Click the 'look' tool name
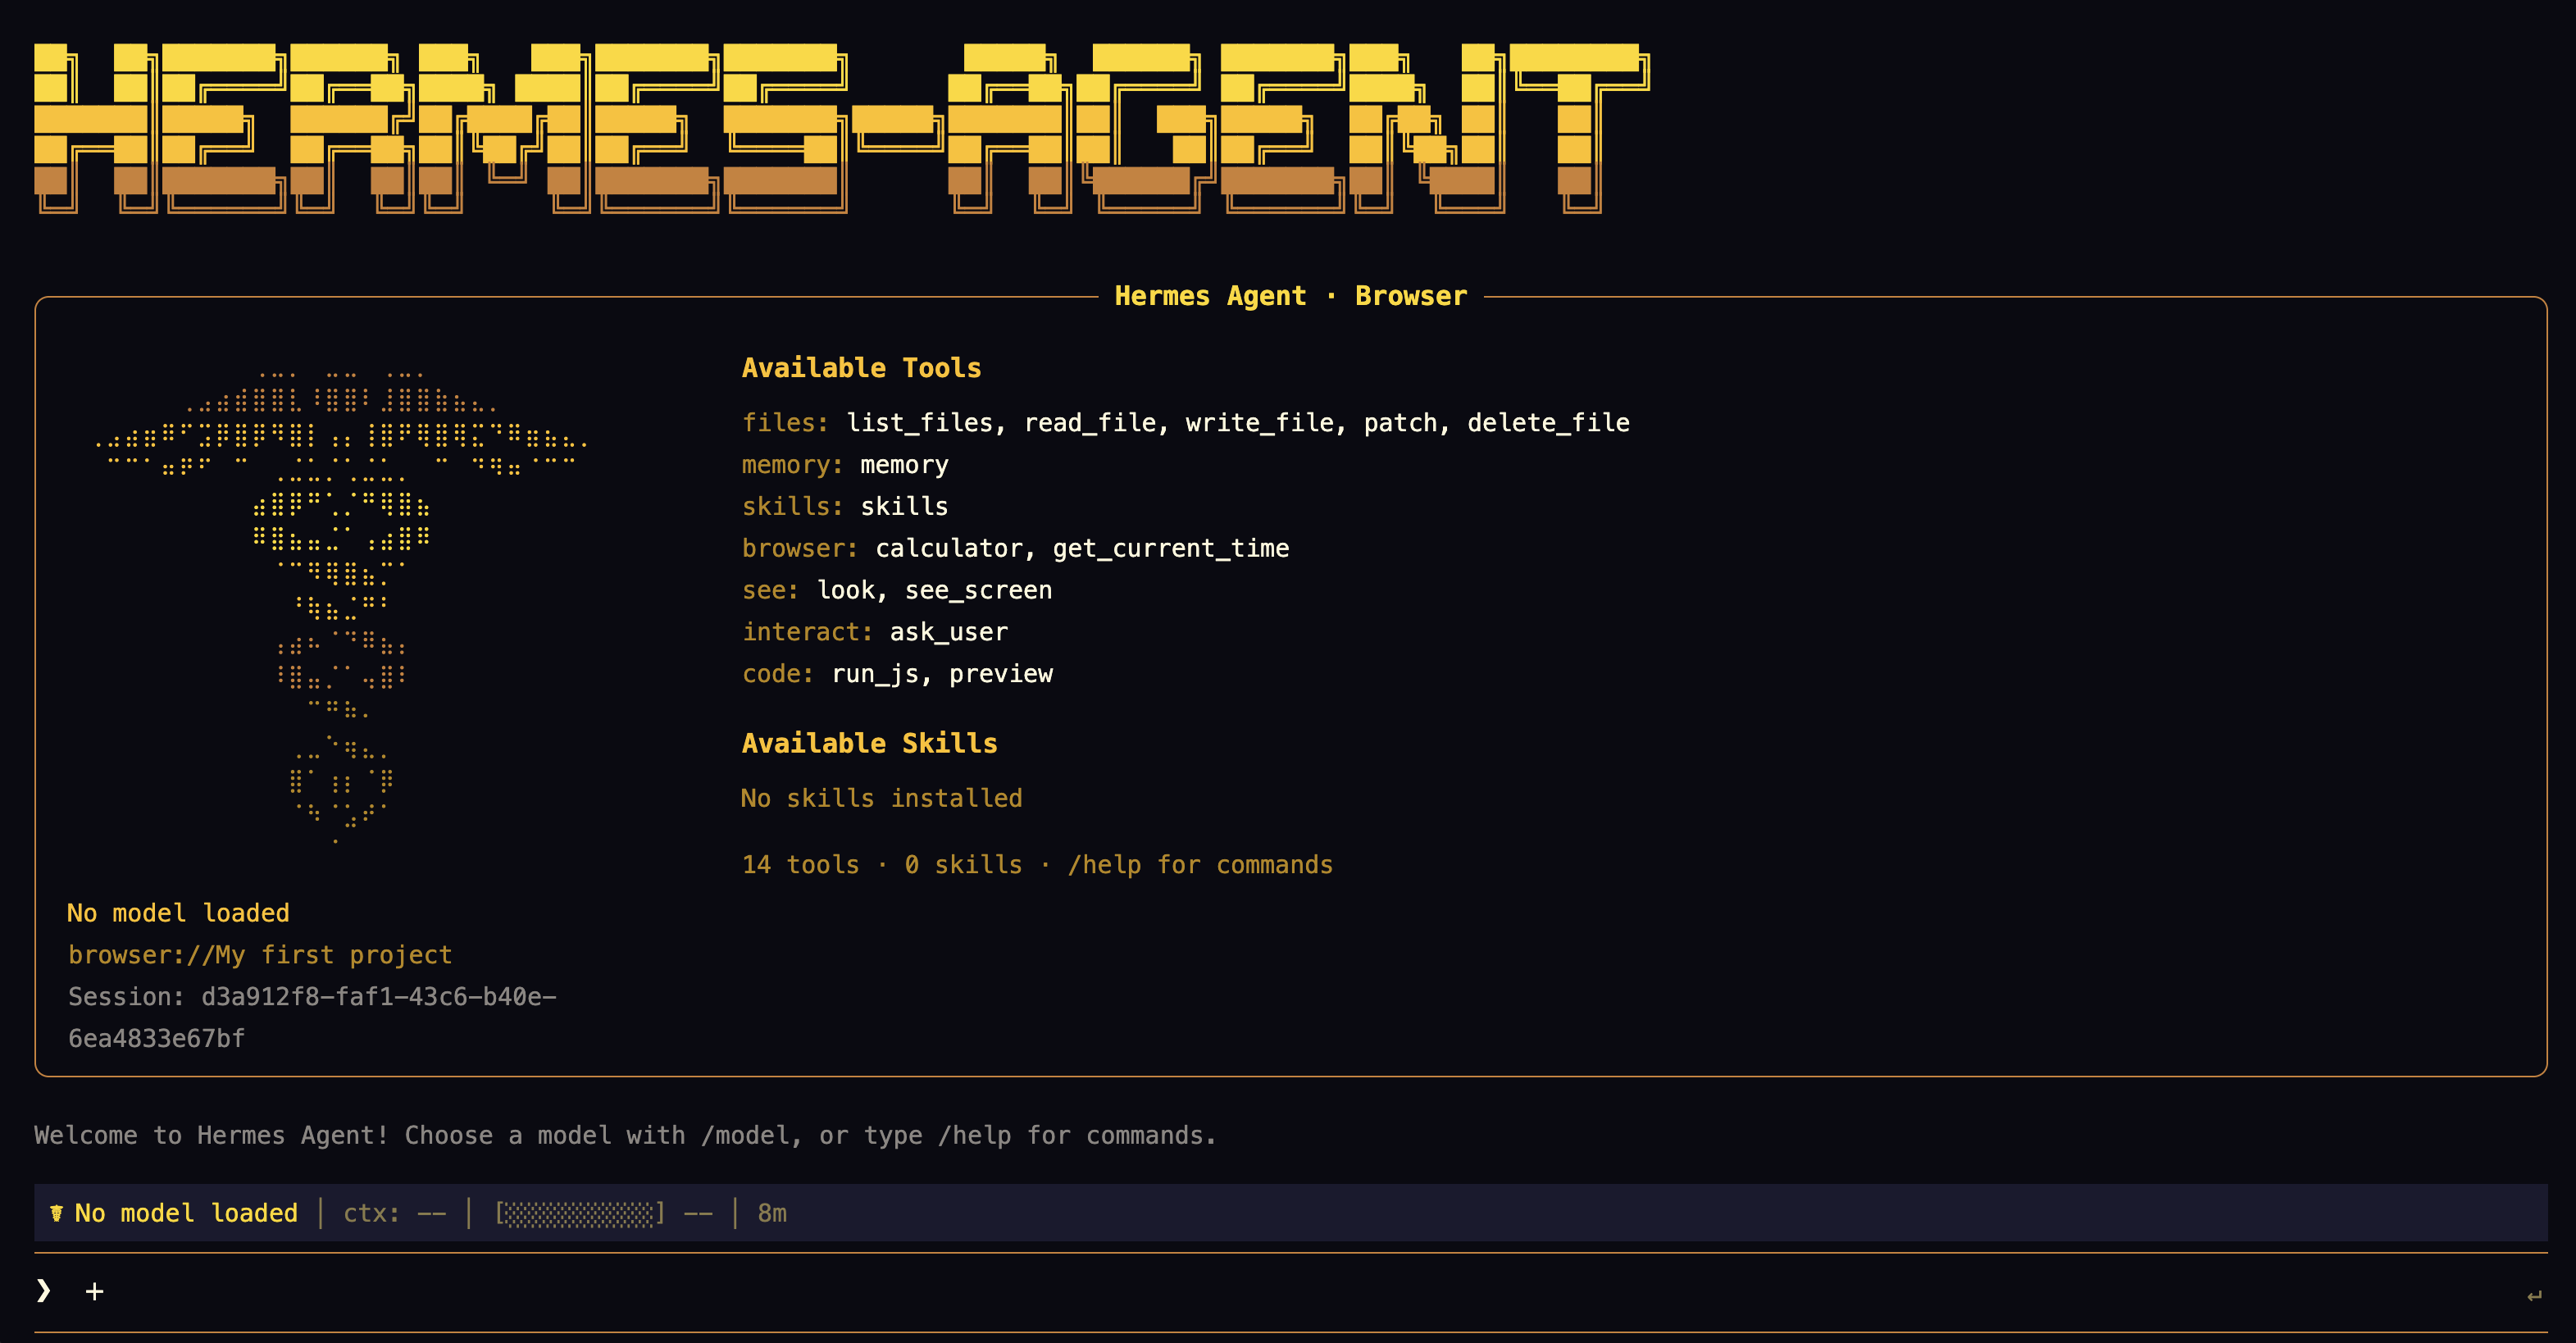 point(846,590)
